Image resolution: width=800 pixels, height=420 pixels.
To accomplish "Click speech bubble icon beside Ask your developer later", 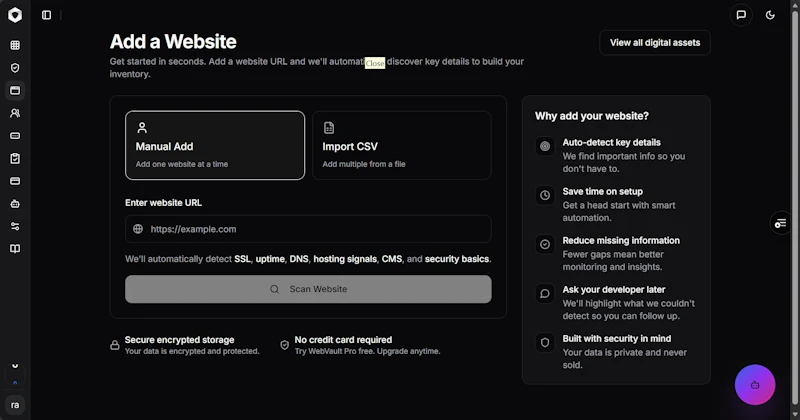I will [545, 293].
